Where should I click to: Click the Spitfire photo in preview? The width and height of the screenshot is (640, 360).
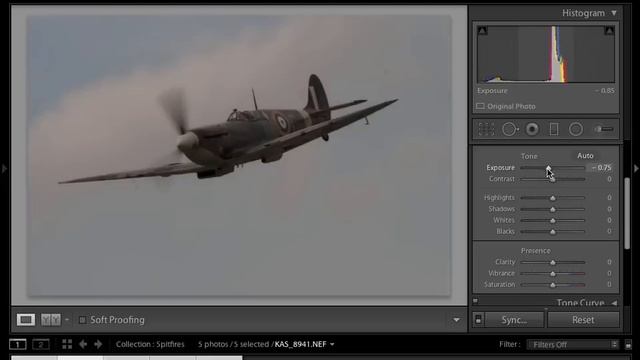[239, 156]
